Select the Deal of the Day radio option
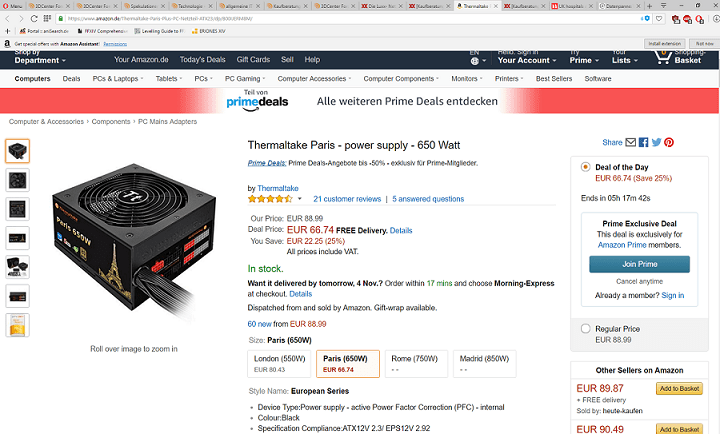 [x=585, y=167]
